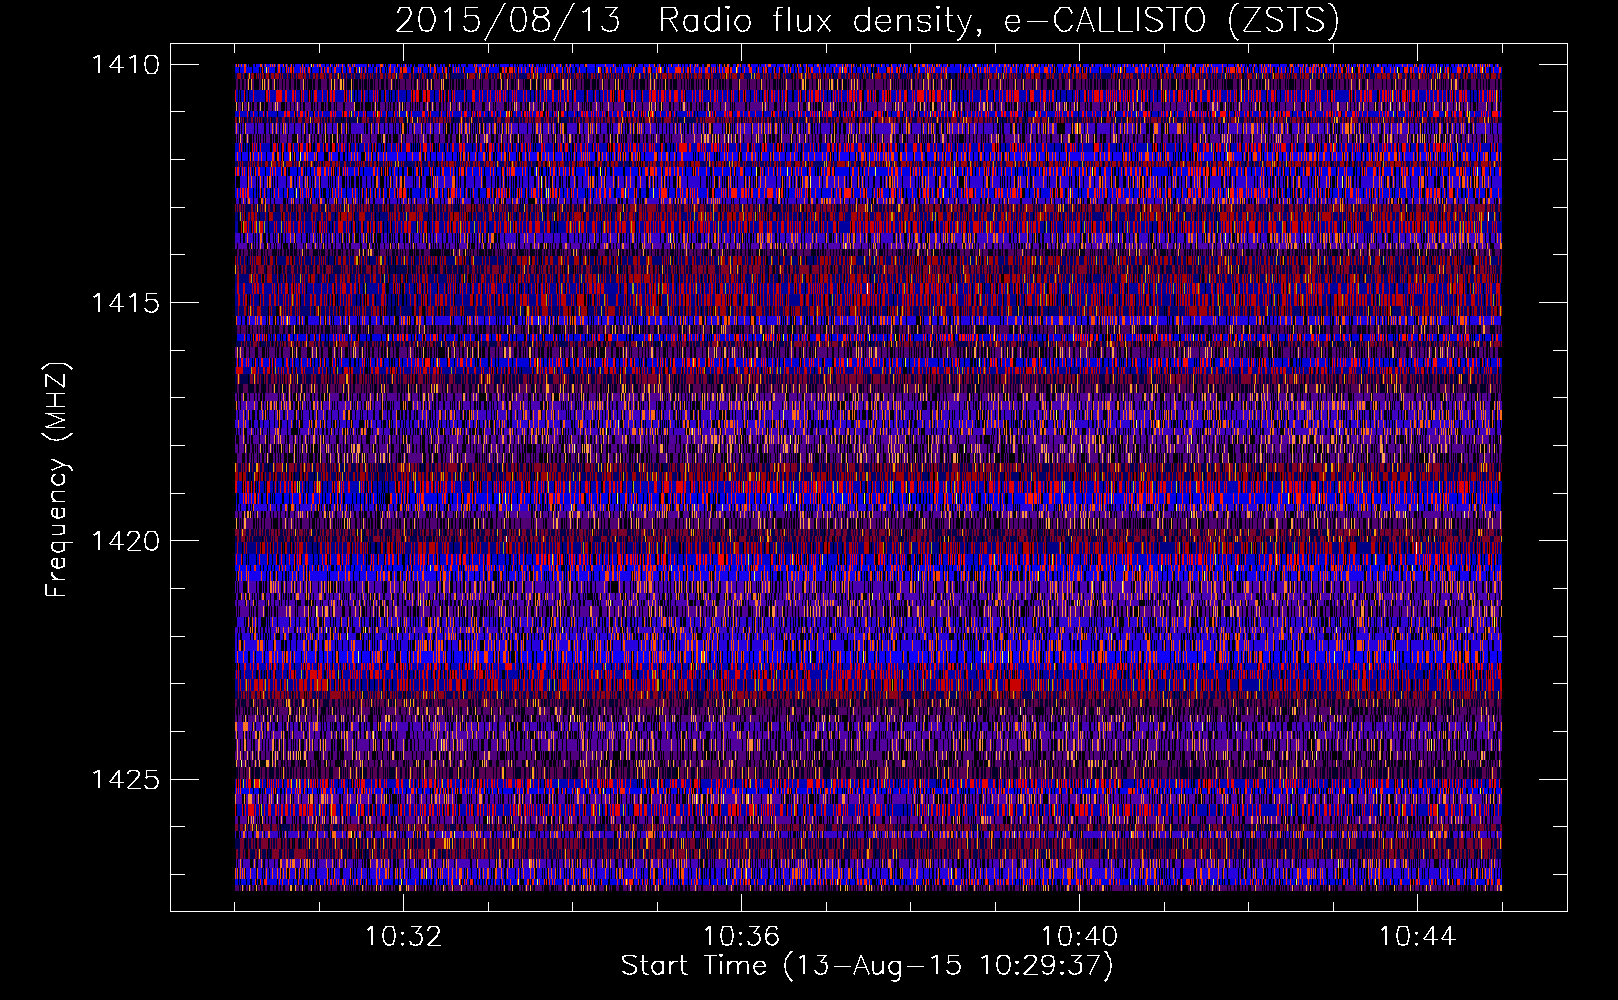Select the 1420 frequency tick label
The height and width of the screenshot is (1000, 1618).
click(125, 541)
